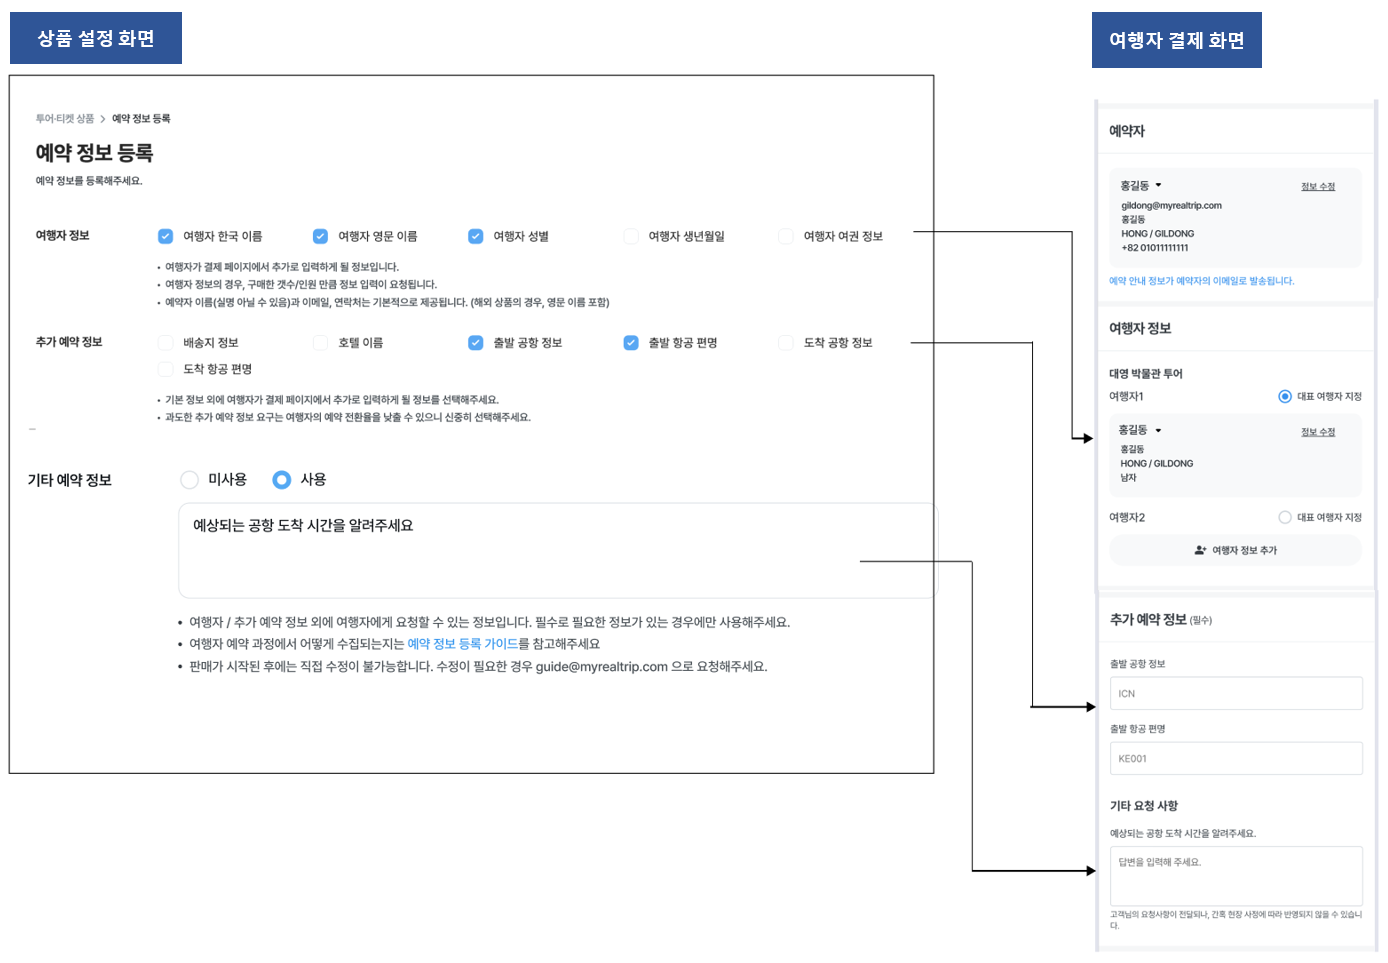Enable the 여행자 생년월일 checkbox

click(x=631, y=237)
